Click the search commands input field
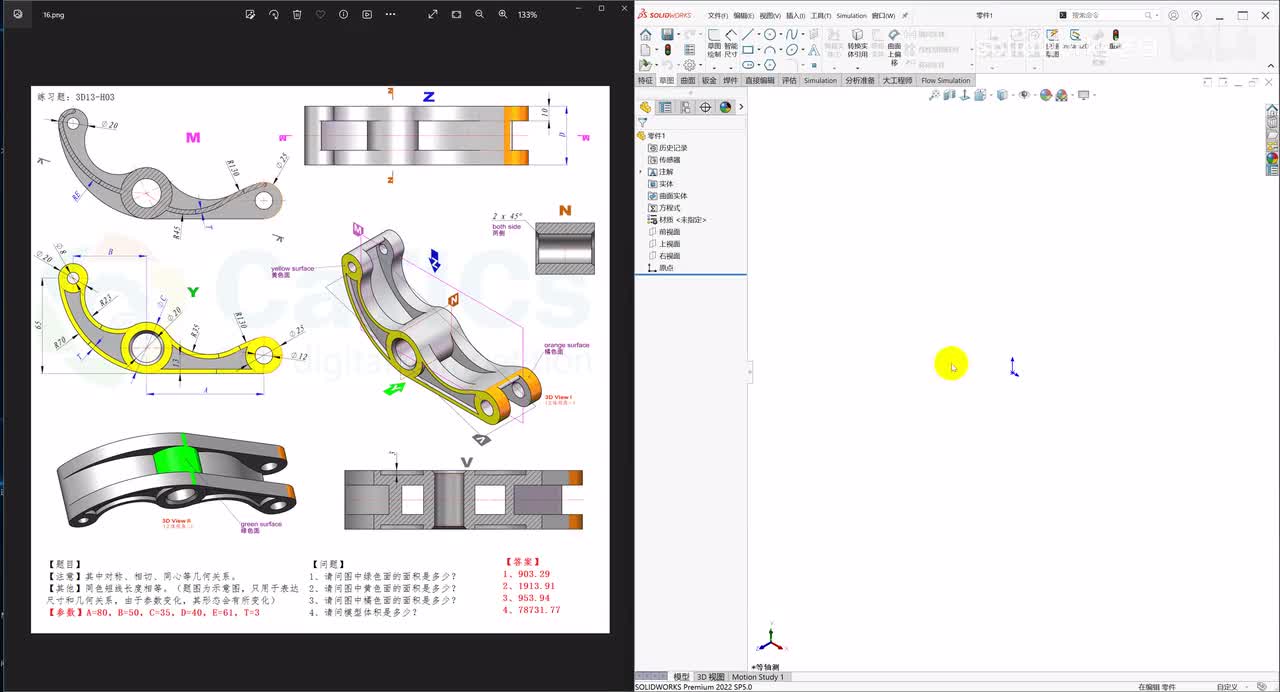 tap(1107, 15)
